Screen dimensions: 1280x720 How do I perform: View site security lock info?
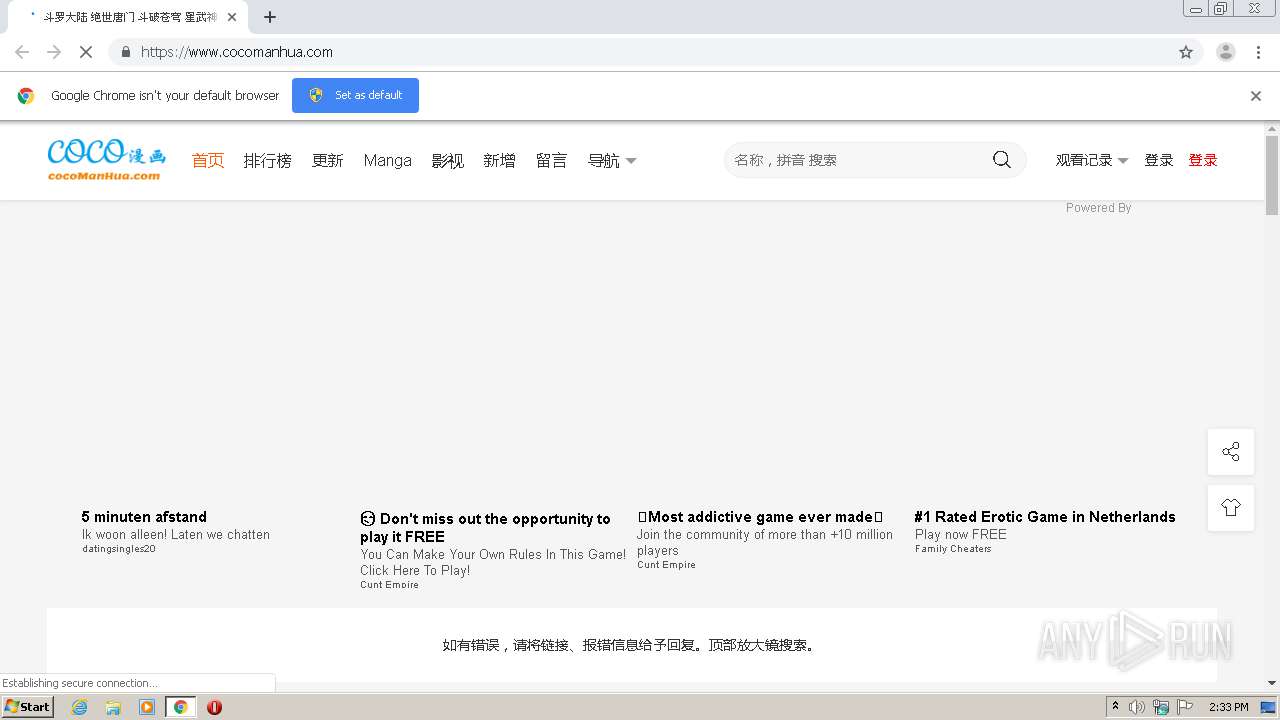click(x=125, y=52)
